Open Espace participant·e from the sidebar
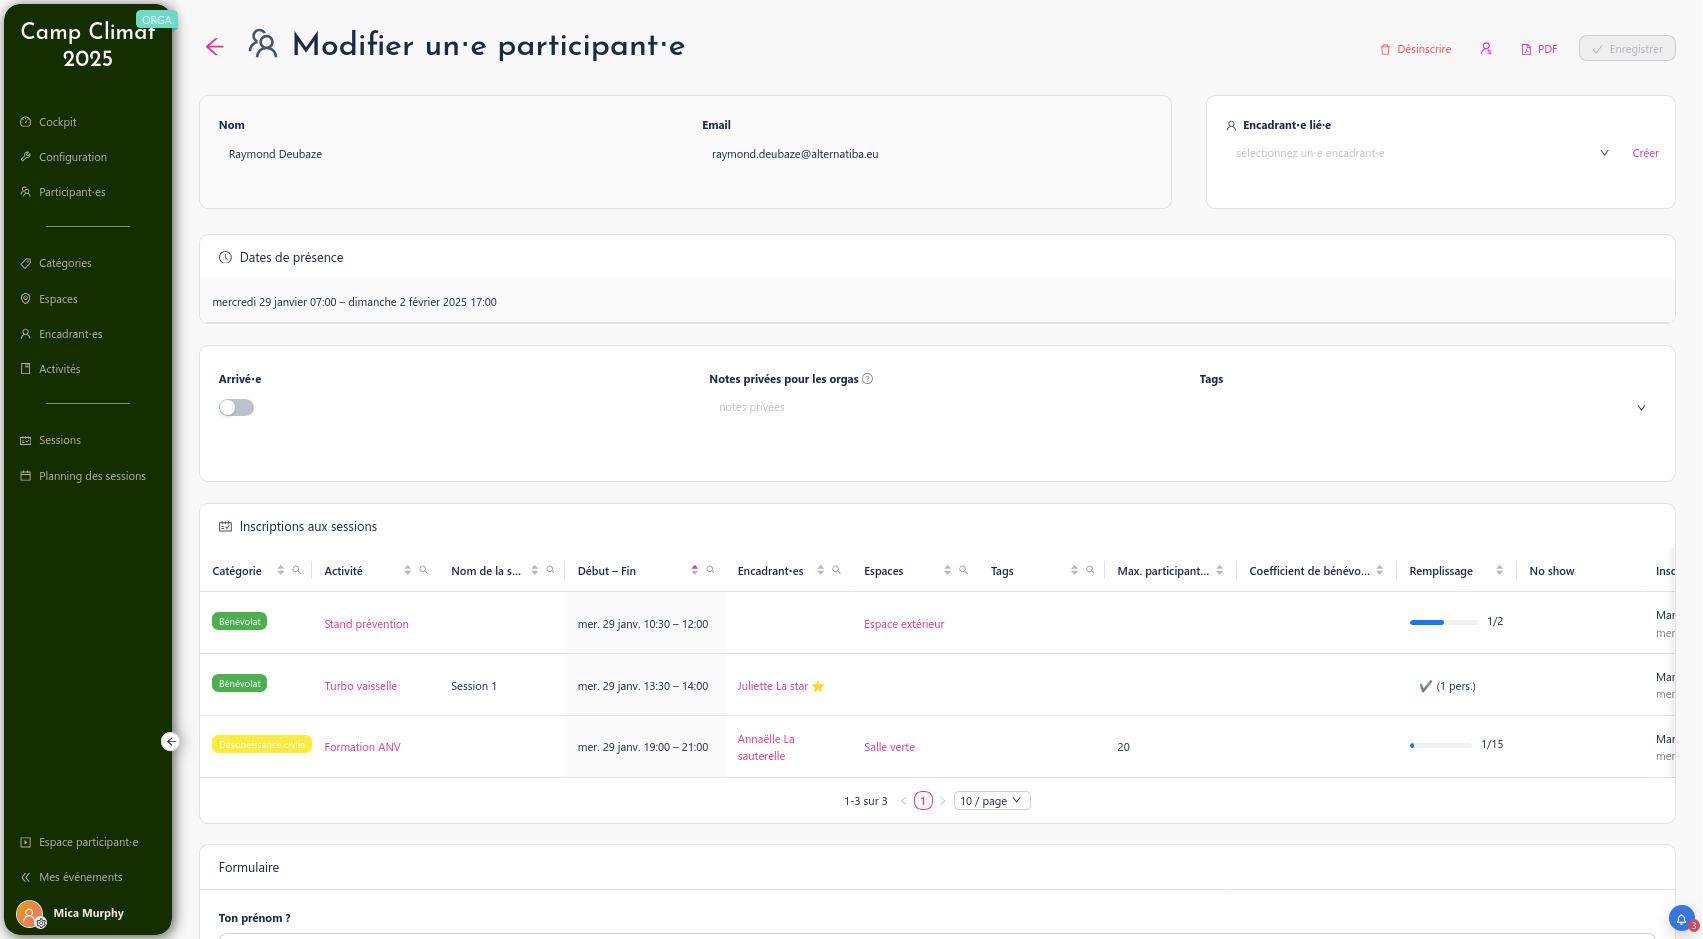This screenshot has height=939, width=1703. [88, 842]
